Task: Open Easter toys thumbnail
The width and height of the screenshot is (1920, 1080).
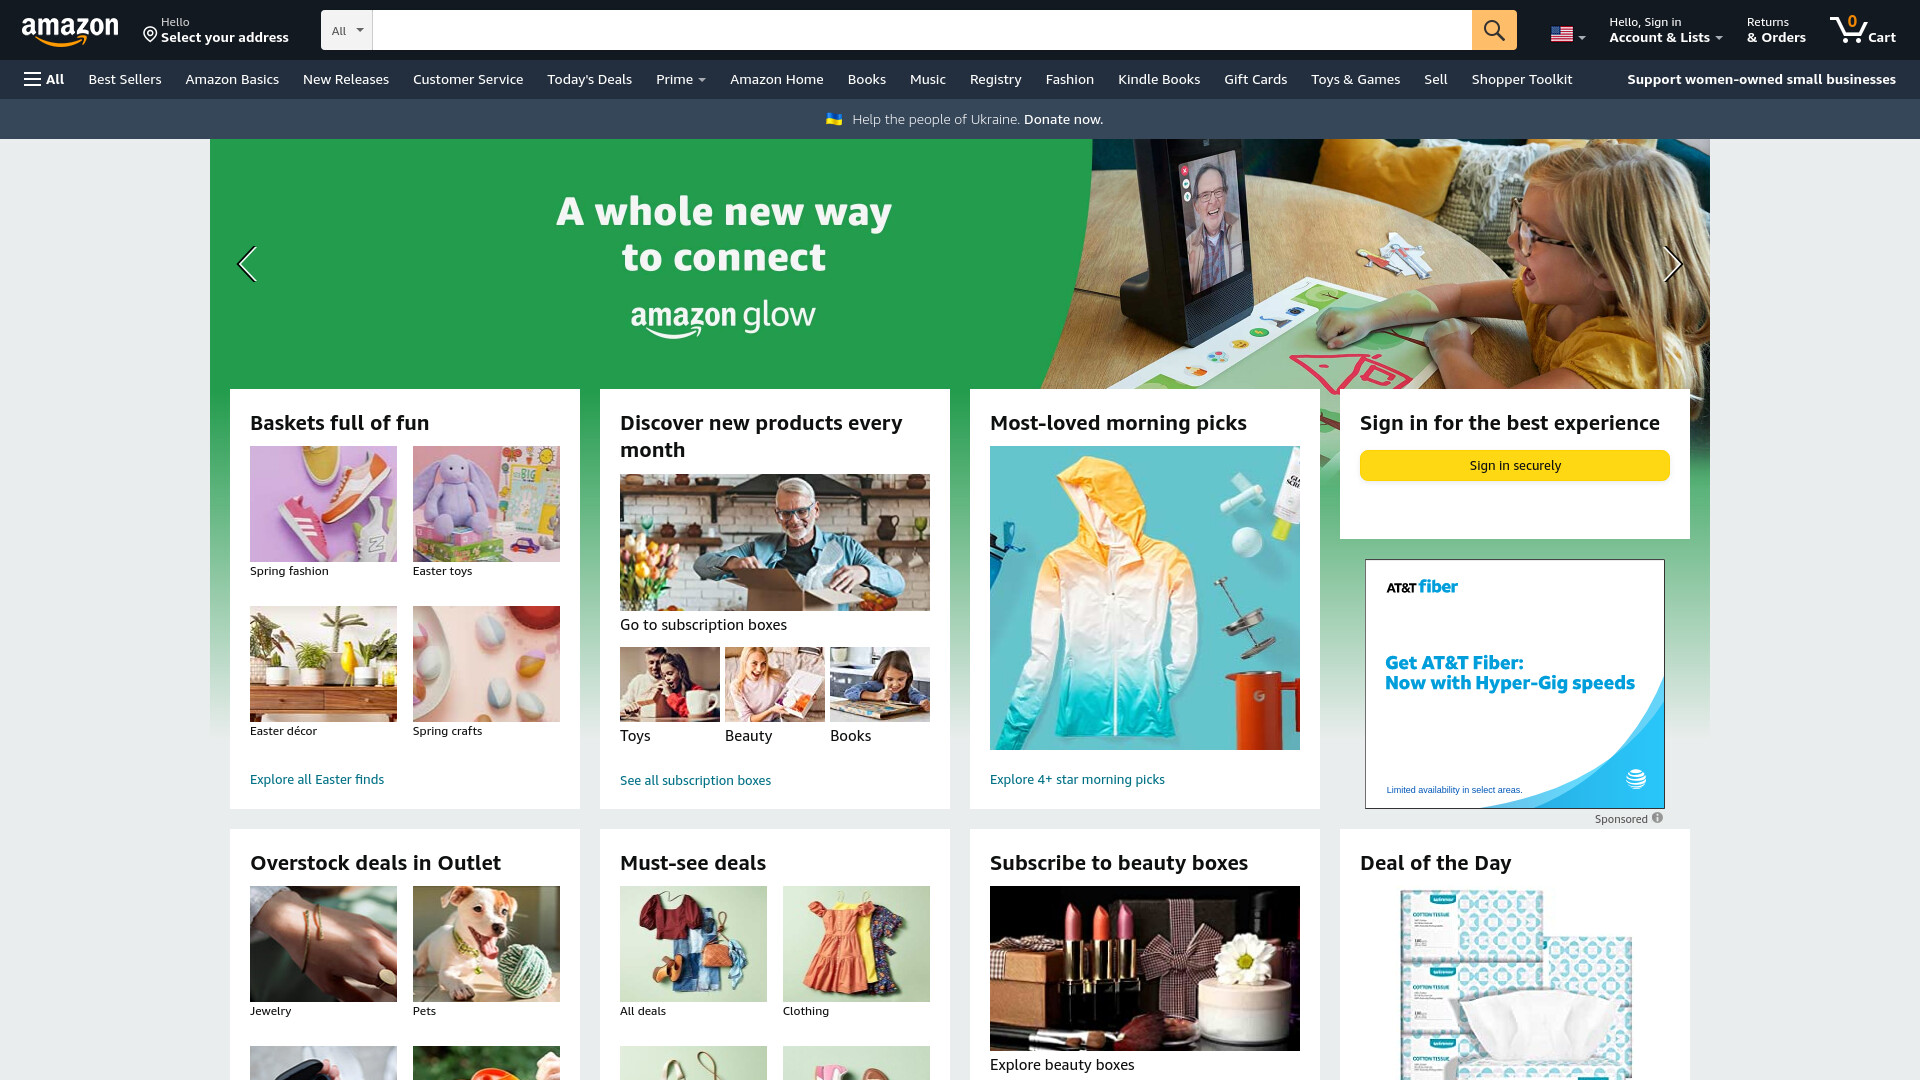Action: (486, 504)
